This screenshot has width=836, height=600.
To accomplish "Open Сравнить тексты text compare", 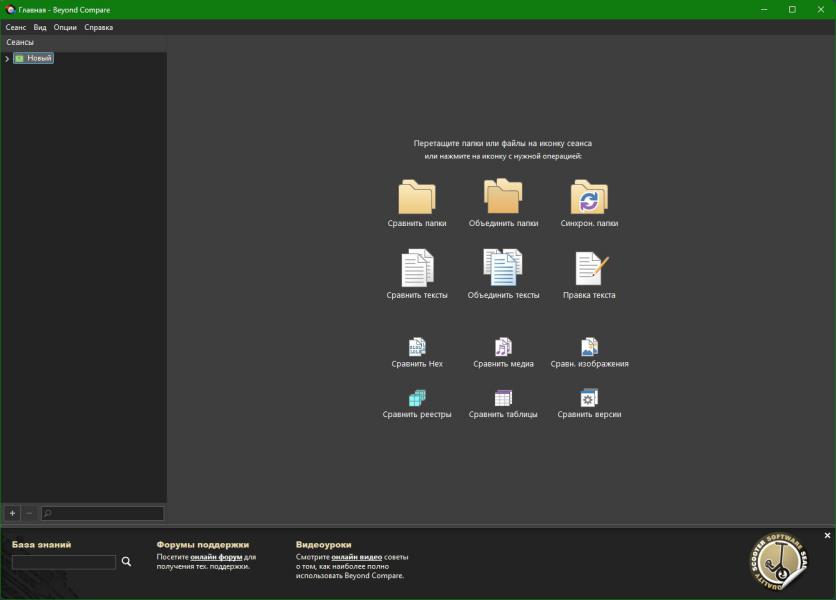I will 417,269.
